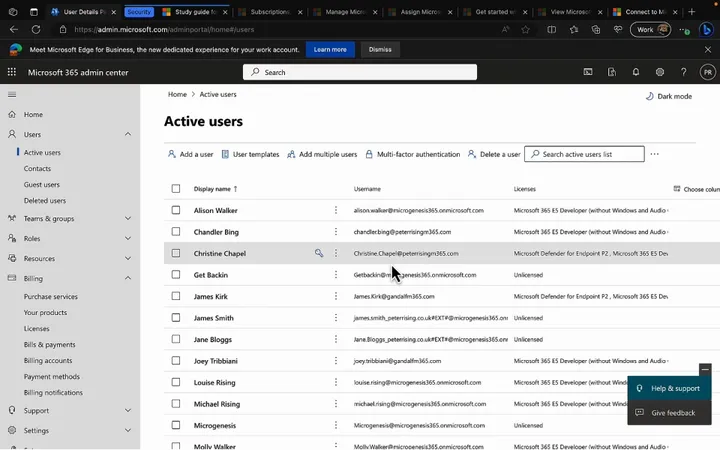Screen dimensions: 720x450
Task: Collapse the Users section in sidebar
Action: 128,134
